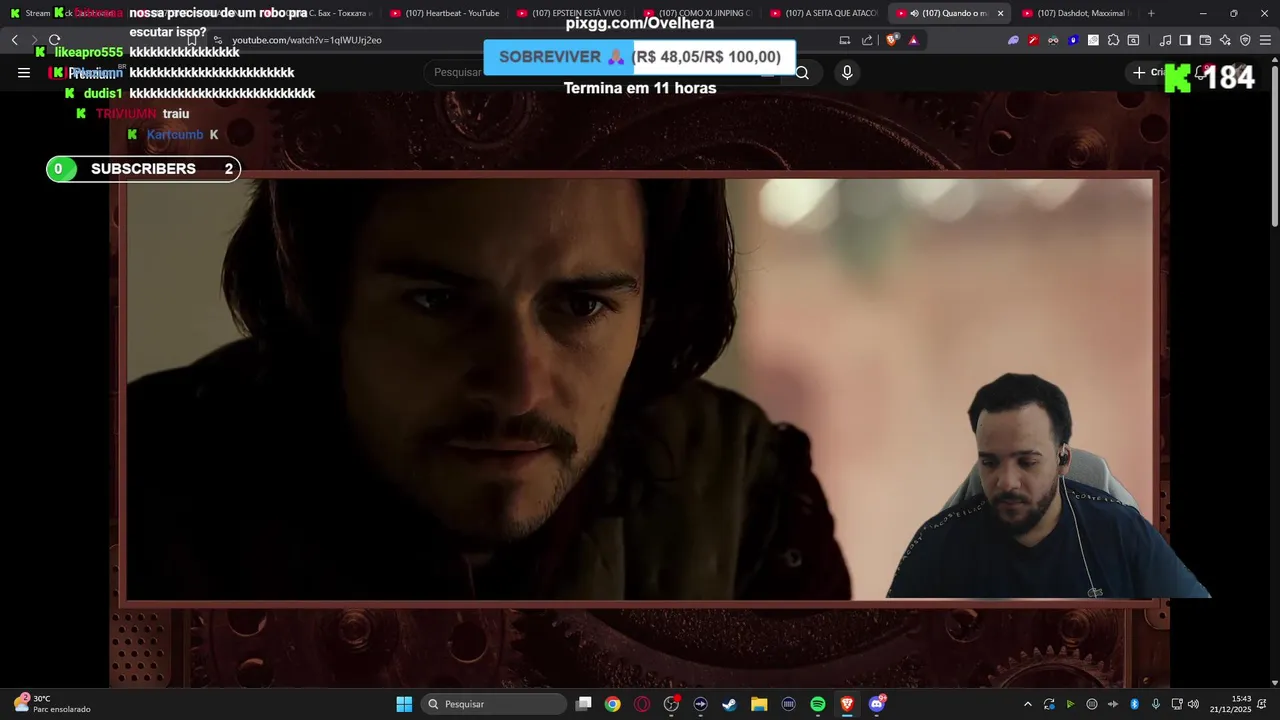Open OBS Studio from taskbar

coord(671,704)
